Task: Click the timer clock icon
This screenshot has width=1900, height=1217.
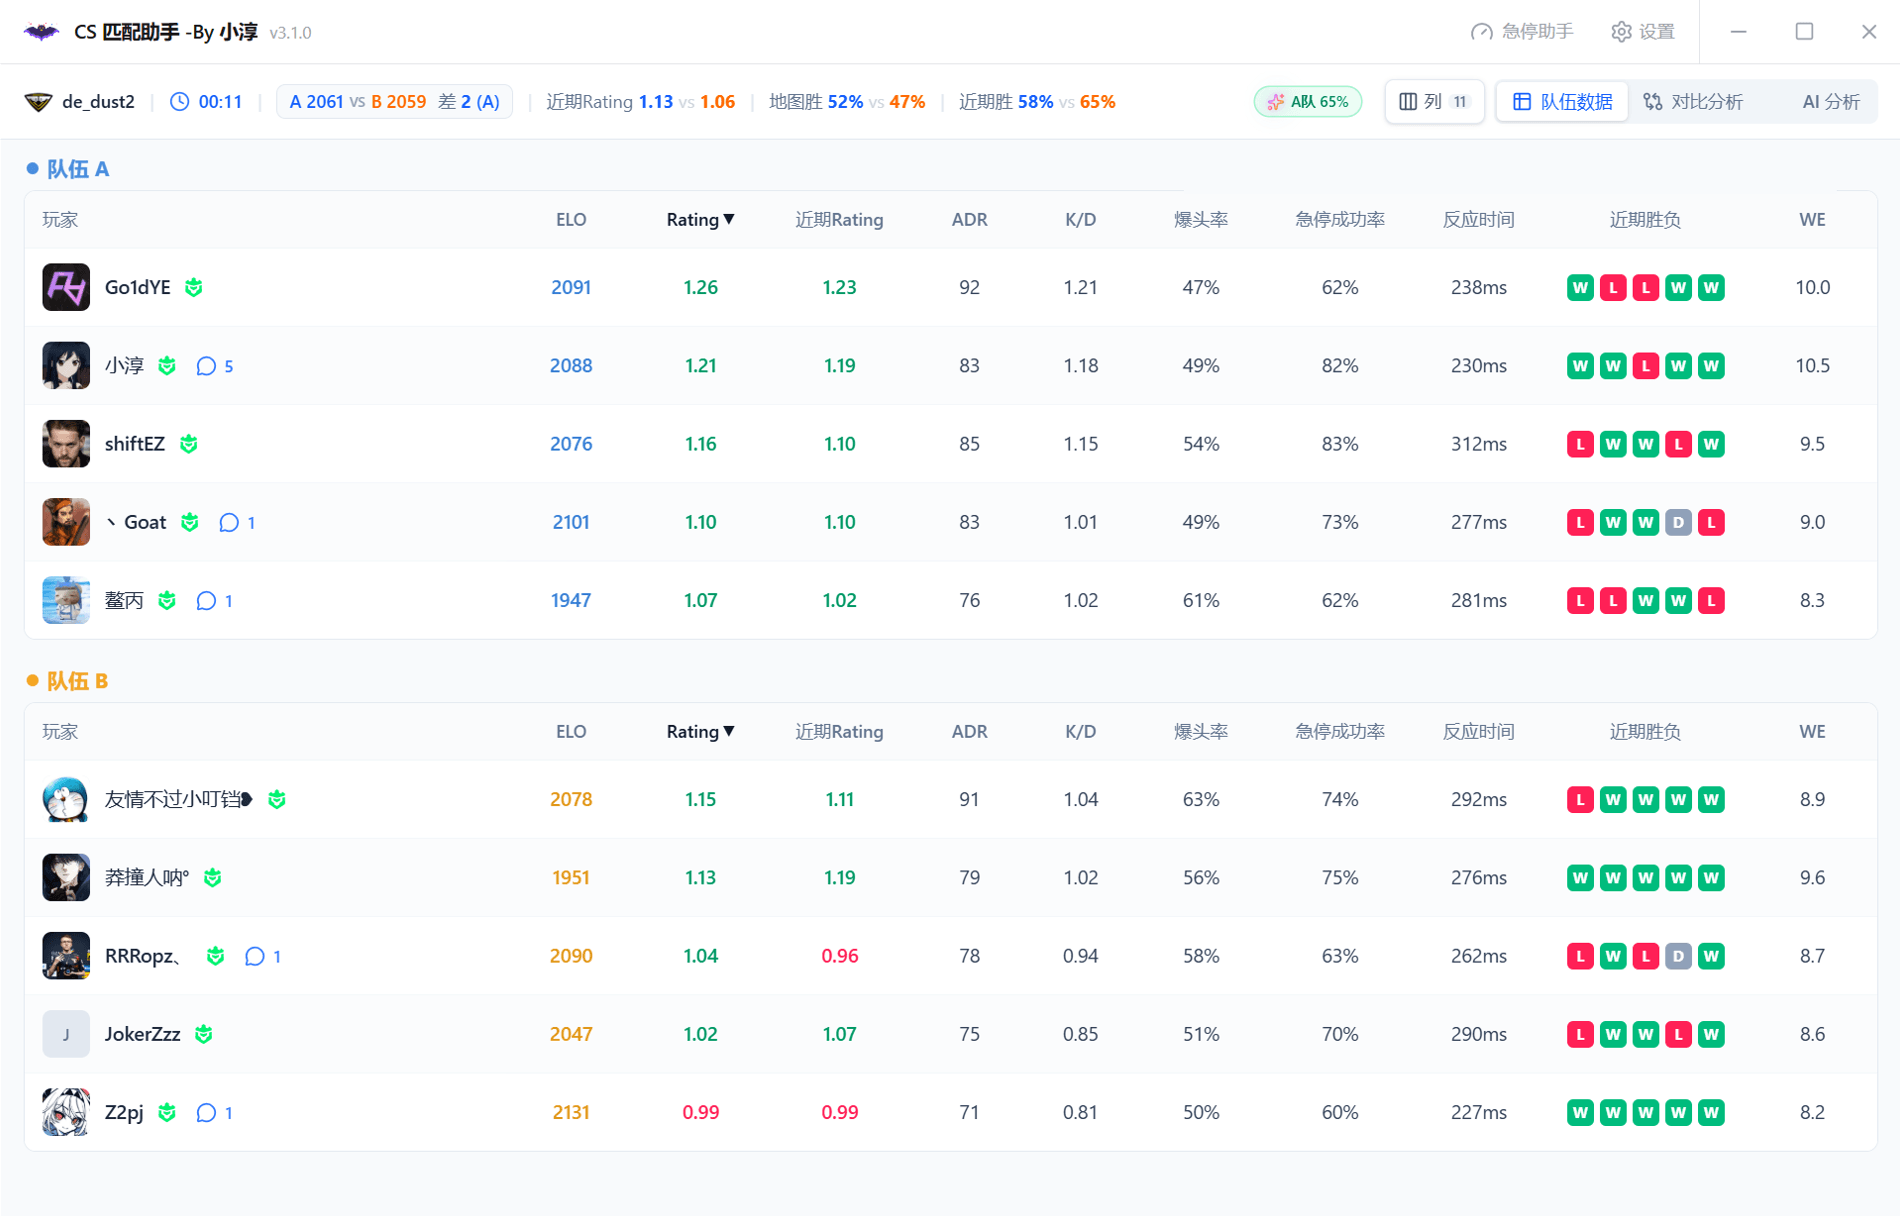Action: click(x=179, y=102)
